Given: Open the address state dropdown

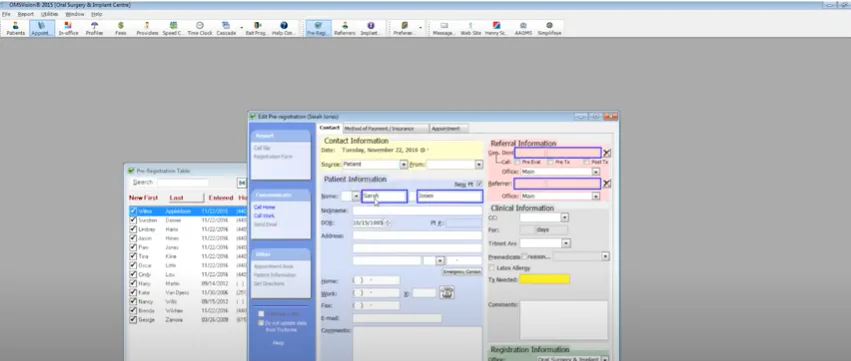Looking at the screenshot, I should [440, 261].
